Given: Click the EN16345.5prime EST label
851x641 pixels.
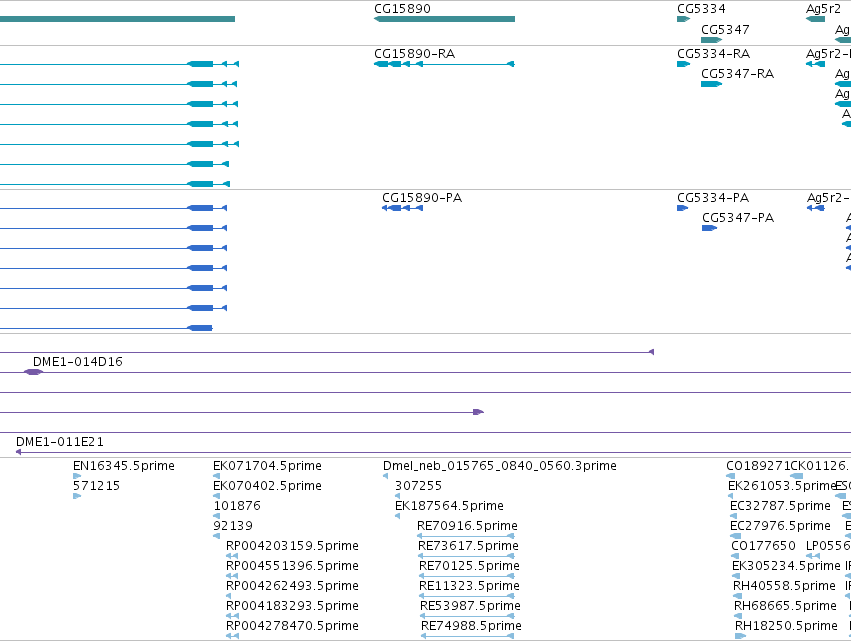Looking at the screenshot, I should [x=124, y=466].
